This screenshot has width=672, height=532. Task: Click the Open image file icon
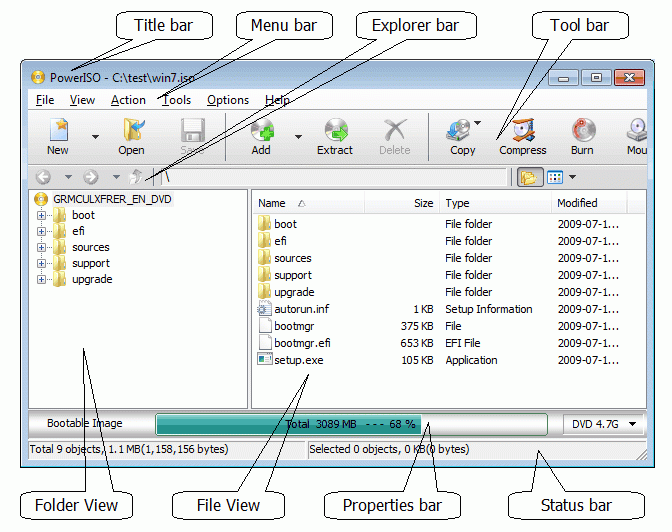point(134,130)
